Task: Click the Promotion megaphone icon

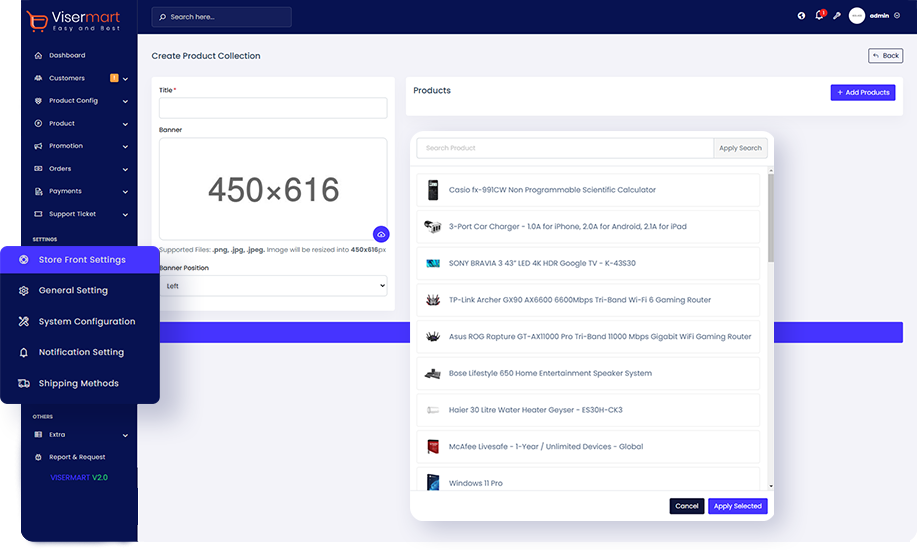Action: (39, 146)
